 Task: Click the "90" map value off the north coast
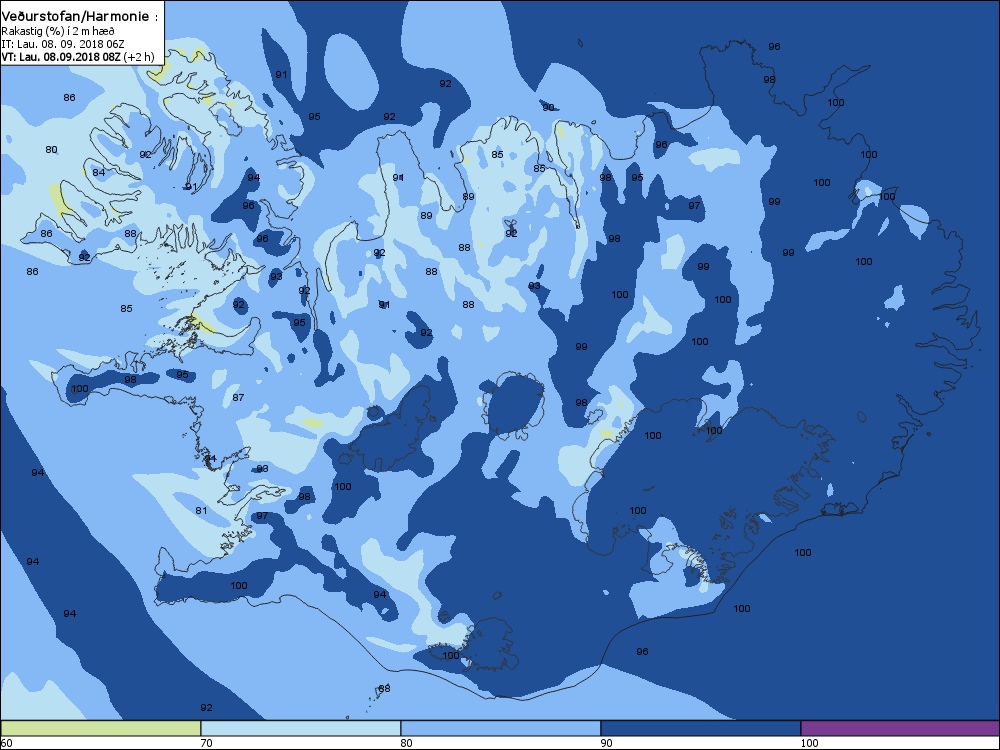click(548, 108)
